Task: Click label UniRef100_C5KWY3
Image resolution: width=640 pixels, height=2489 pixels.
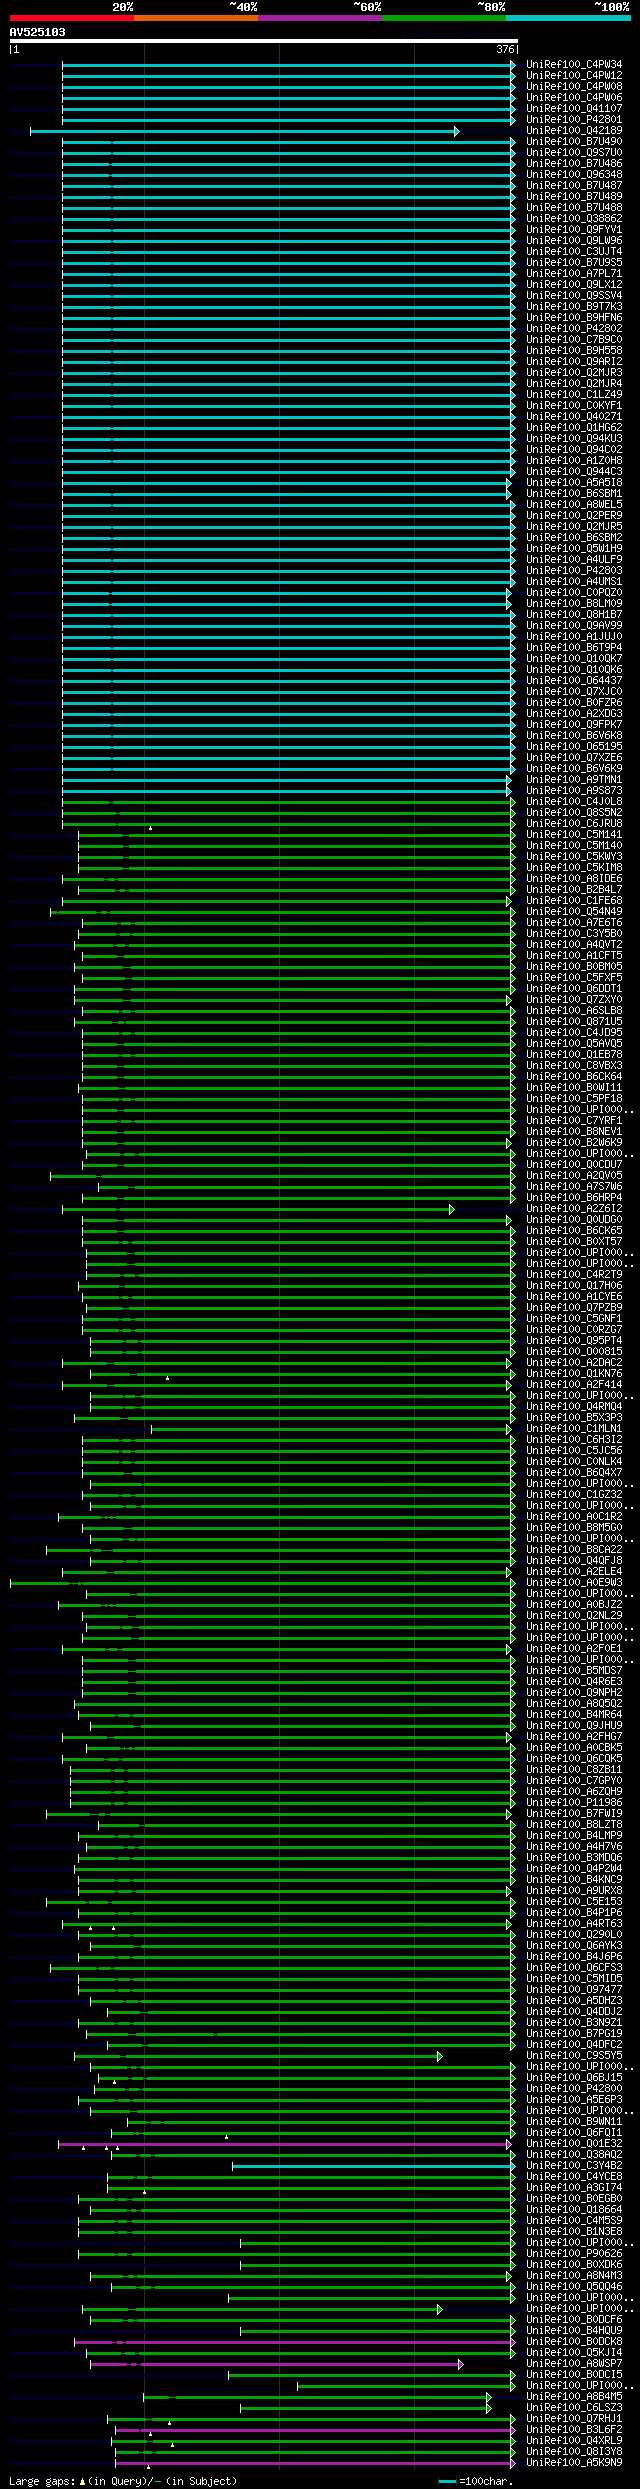Action: point(574,857)
